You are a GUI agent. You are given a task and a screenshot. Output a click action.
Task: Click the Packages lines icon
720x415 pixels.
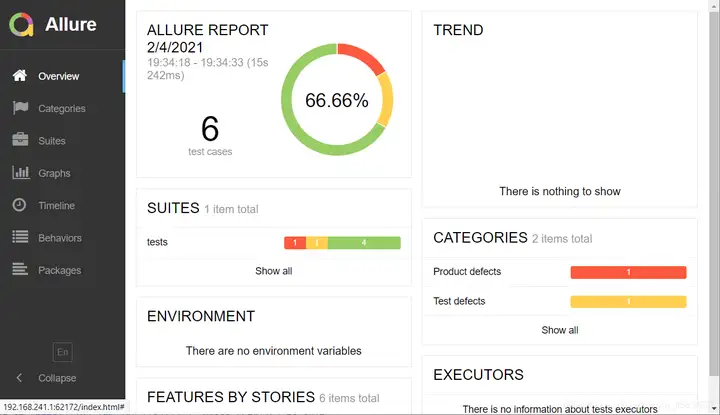click(x=20, y=269)
